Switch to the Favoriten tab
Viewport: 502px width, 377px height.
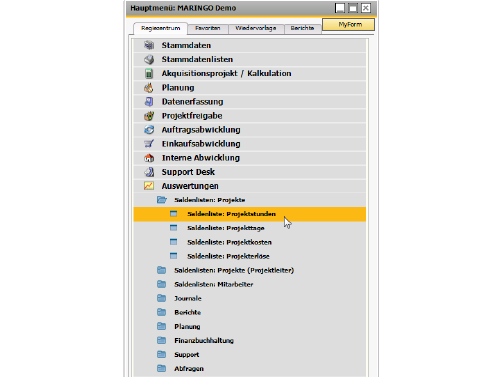(x=208, y=29)
